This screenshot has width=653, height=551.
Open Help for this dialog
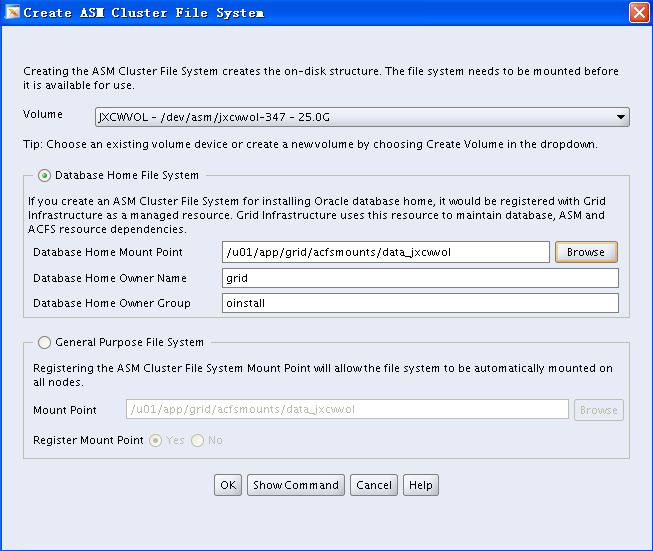click(421, 485)
